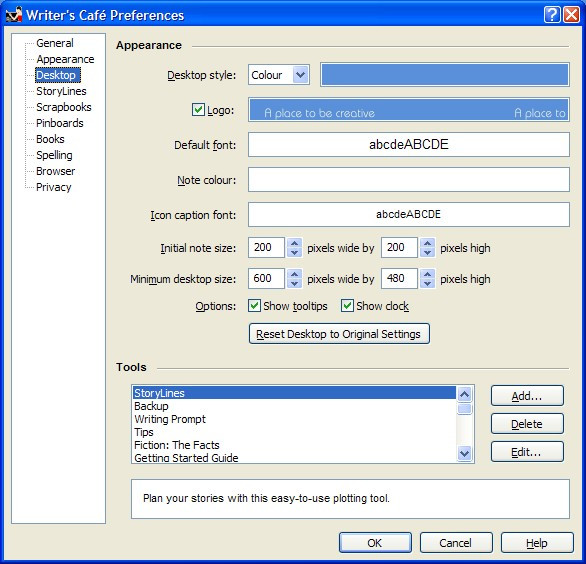
Task: Decrease minimum desktop height with the down arrow
Action: 427,283
